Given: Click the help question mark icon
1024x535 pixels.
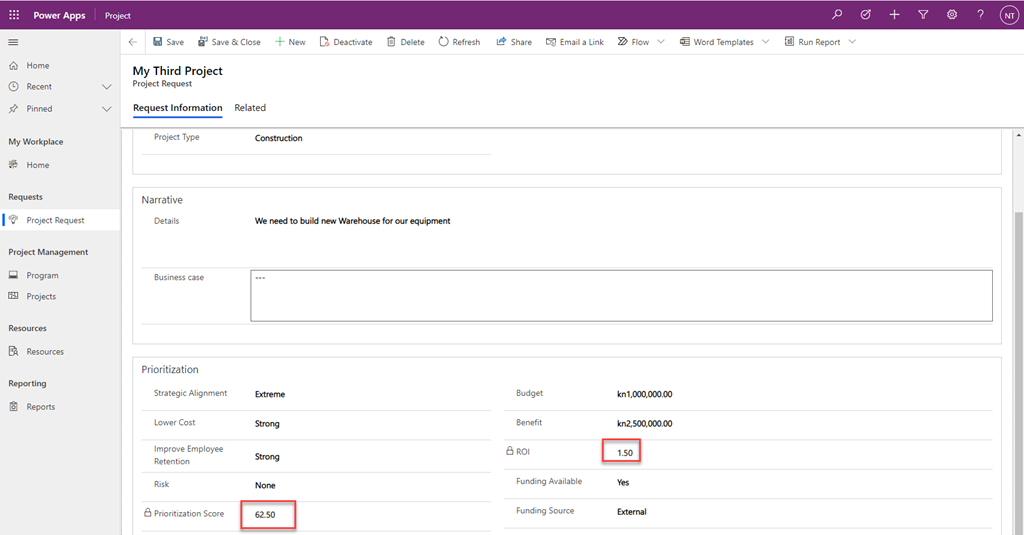Looking at the screenshot, I should pyautogui.click(x=980, y=15).
